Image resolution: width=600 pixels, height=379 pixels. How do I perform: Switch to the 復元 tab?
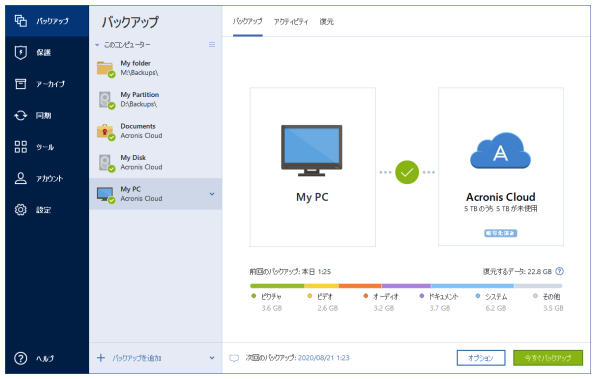click(326, 22)
